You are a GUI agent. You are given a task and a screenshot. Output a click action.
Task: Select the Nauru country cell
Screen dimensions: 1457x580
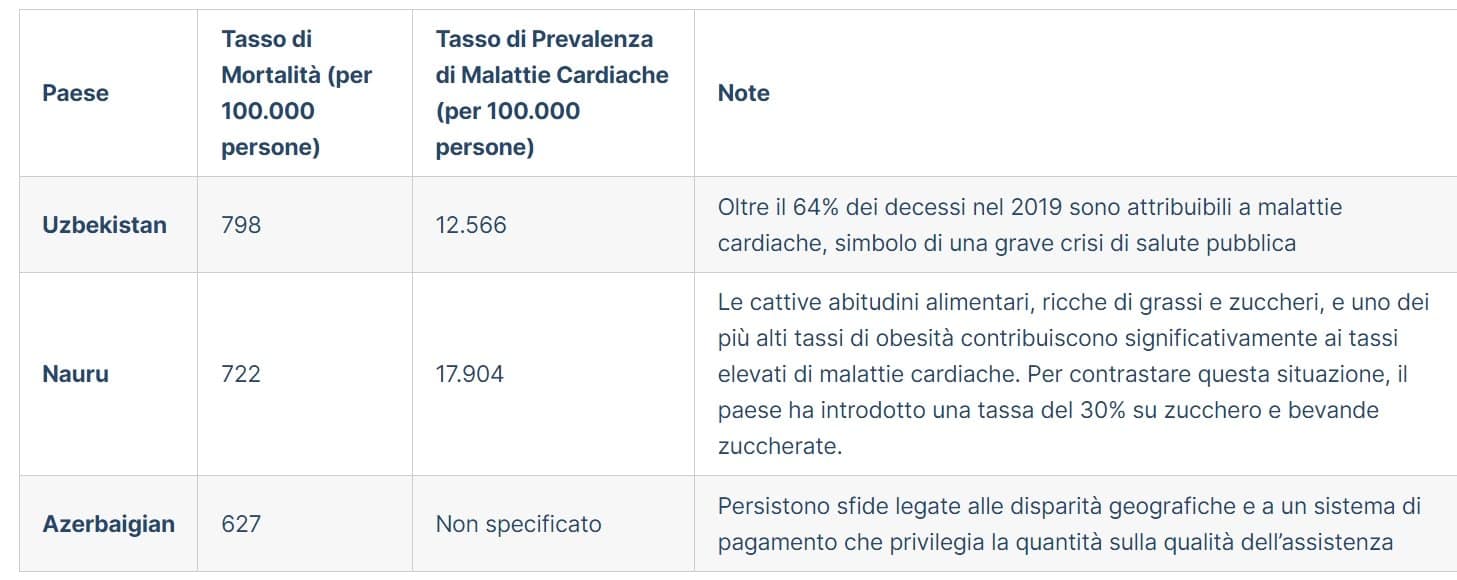[75, 374]
